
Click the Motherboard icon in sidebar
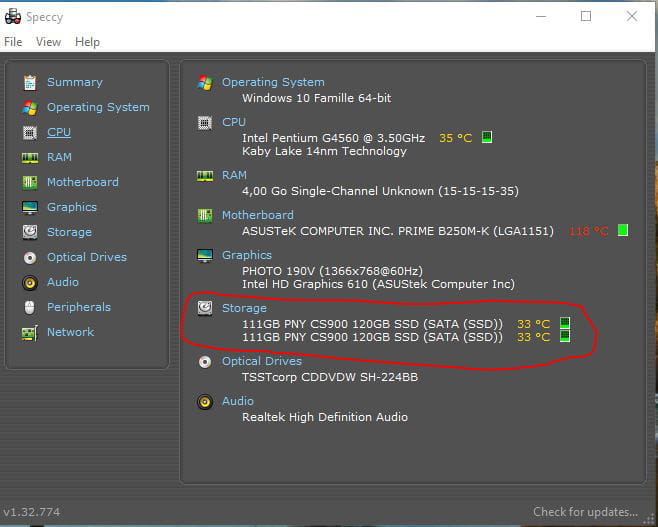click(x=30, y=183)
